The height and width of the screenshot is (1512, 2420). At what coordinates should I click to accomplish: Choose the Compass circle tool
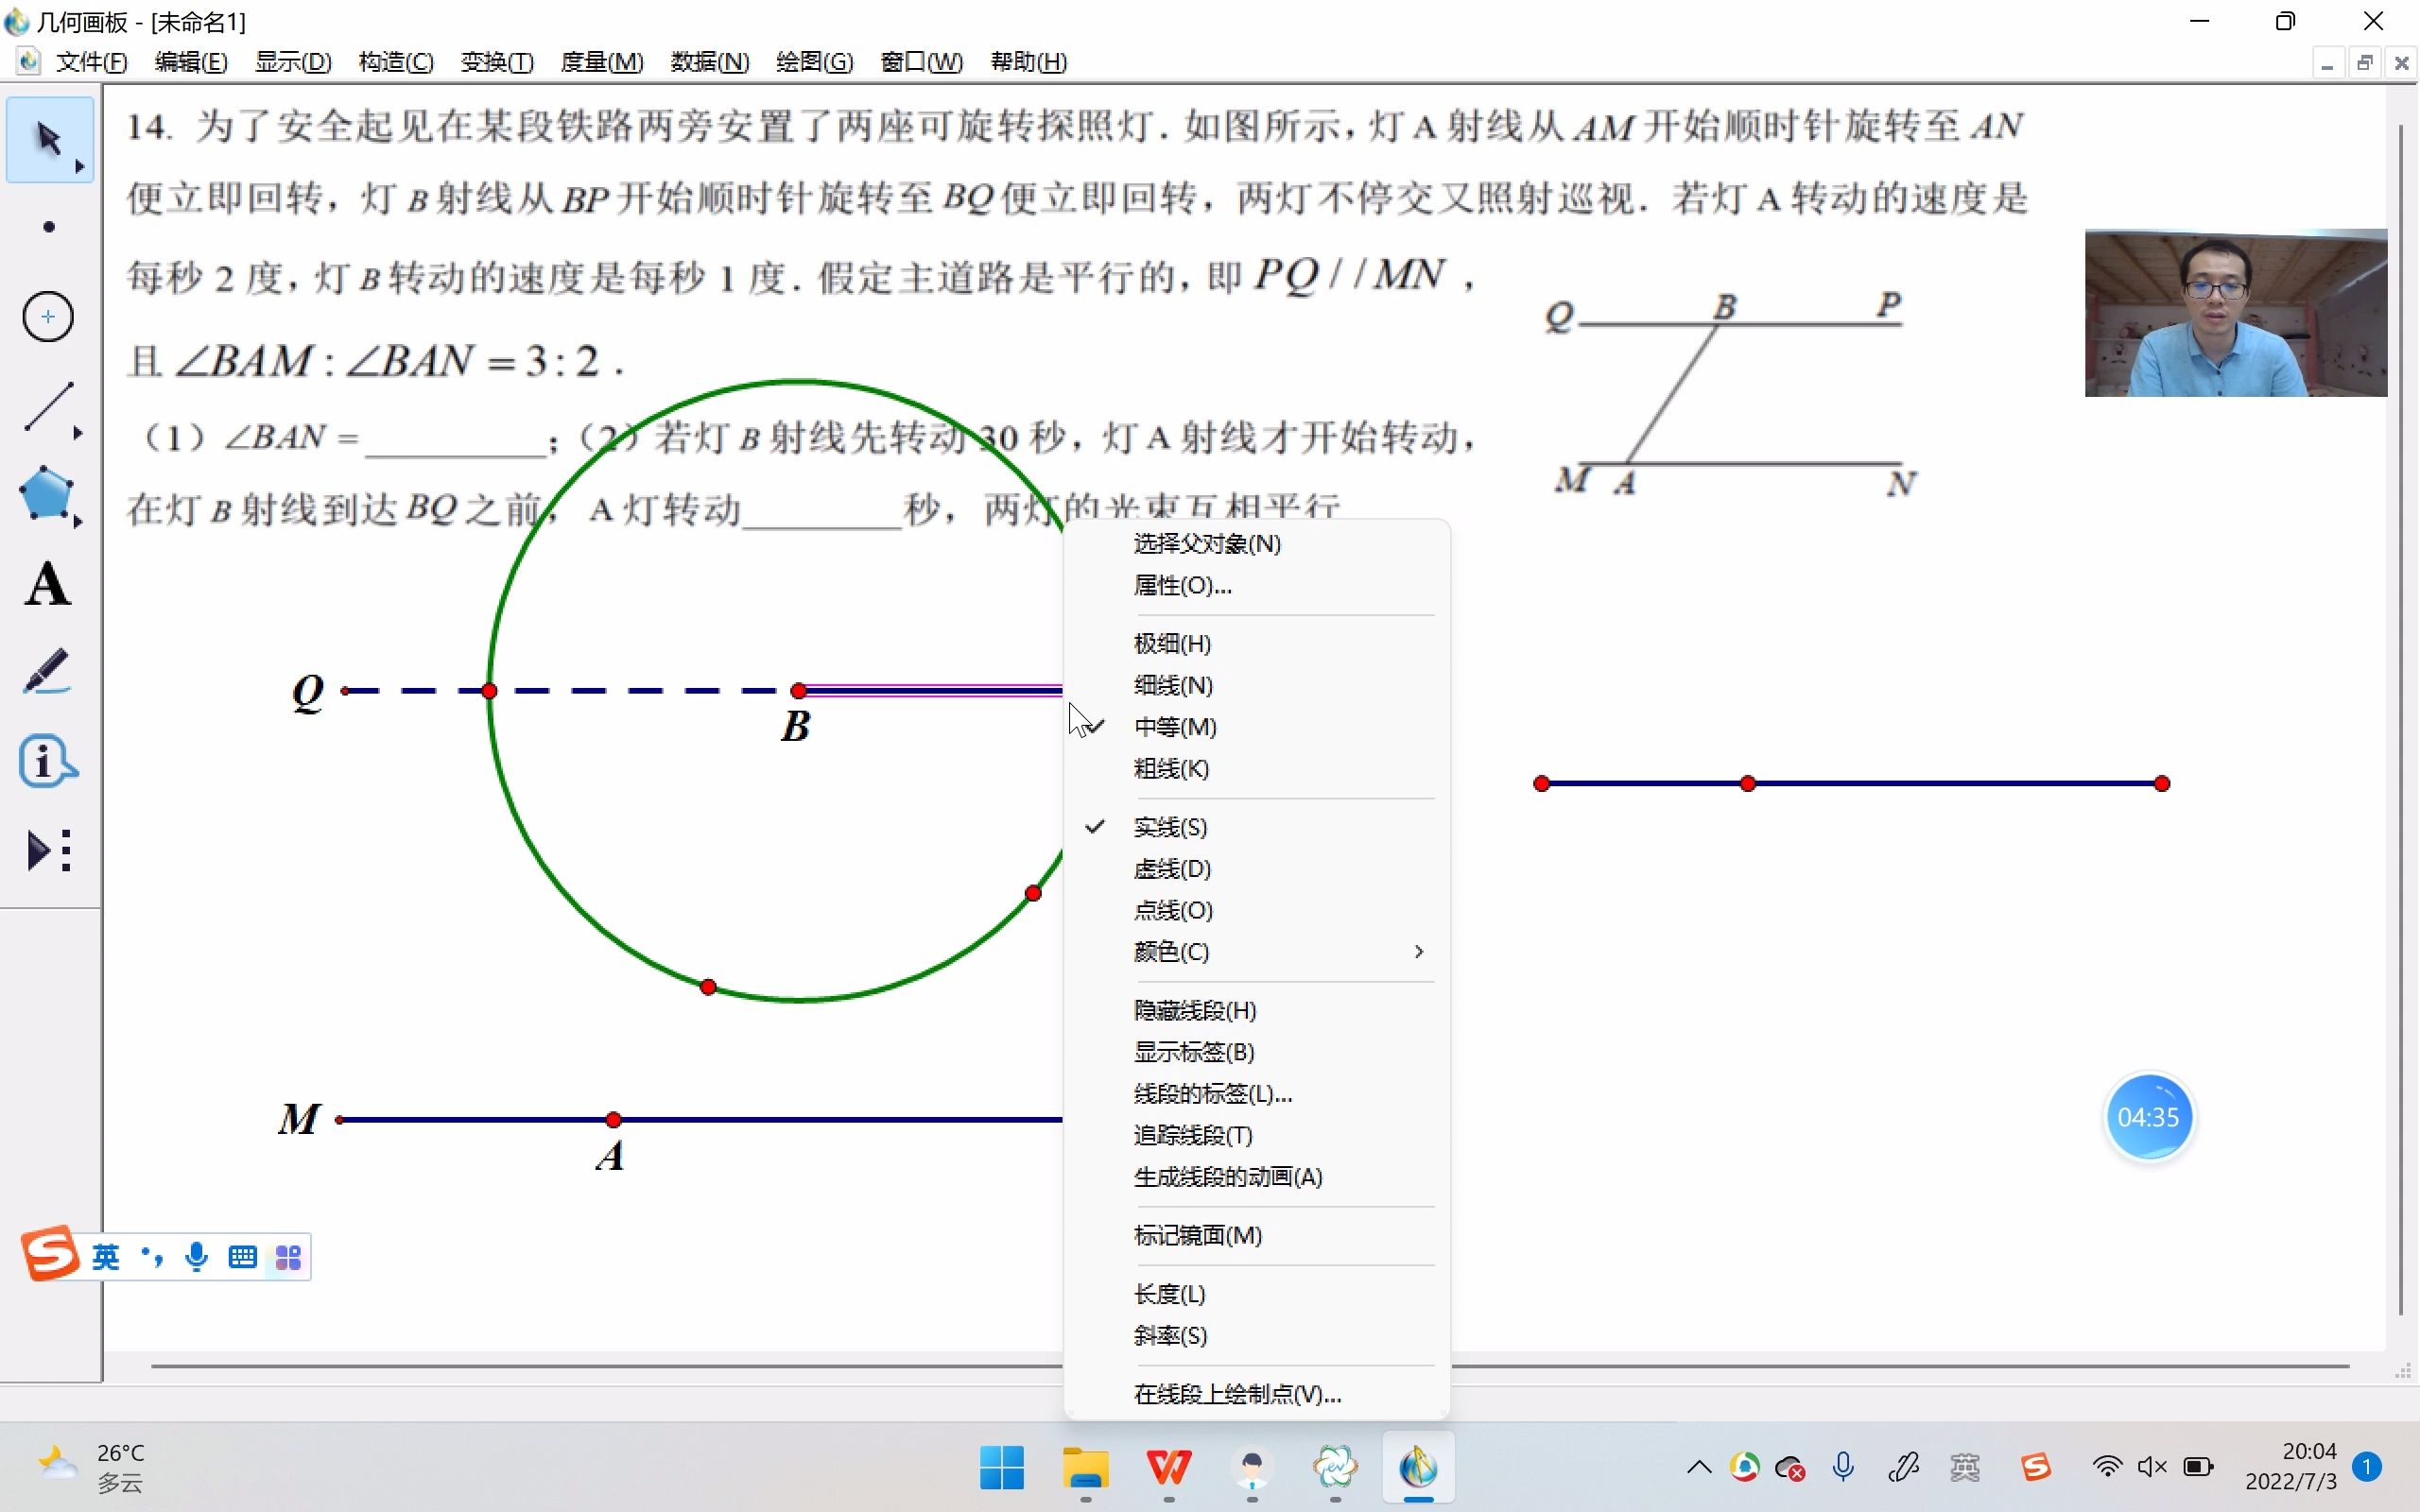tap(48, 317)
